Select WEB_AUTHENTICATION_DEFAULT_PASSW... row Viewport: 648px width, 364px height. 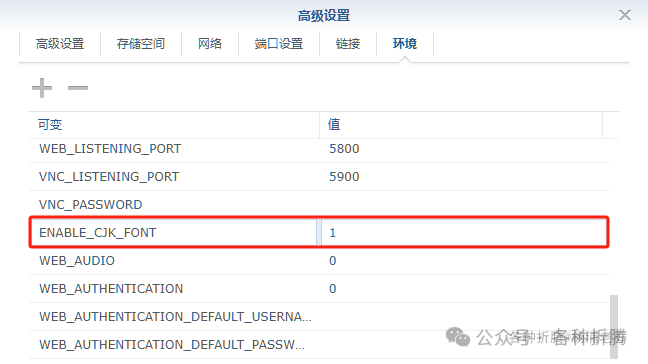pos(319,345)
